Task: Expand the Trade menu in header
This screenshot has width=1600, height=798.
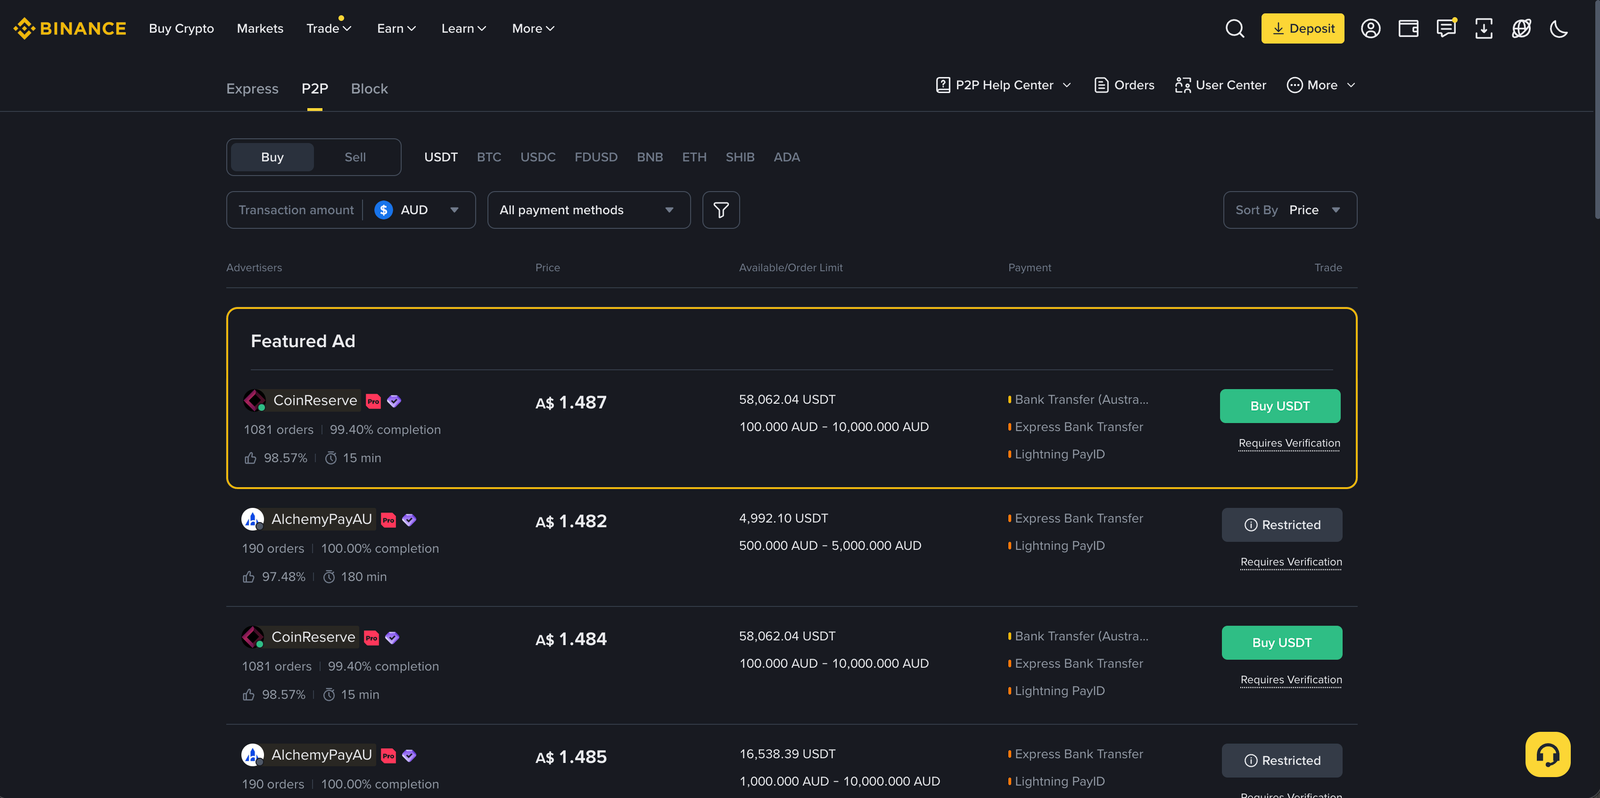Action: 329,28
